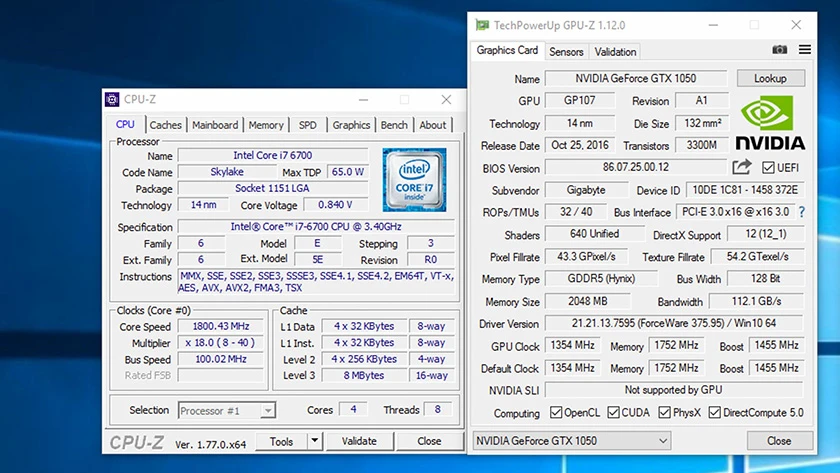Click the GPU-Z screenshot camera icon
Viewport: 840px width, 473px height.
pos(780,51)
